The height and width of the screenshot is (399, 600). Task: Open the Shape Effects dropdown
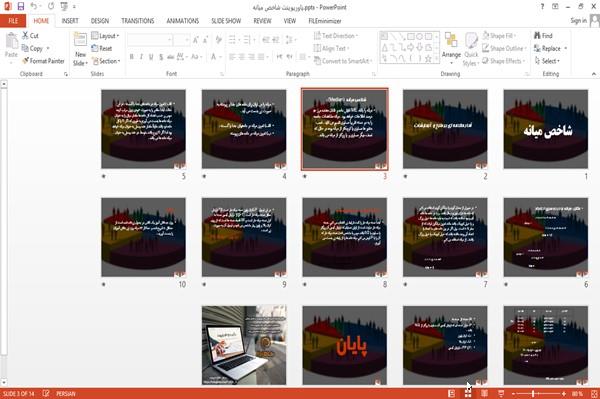tap(504, 61)
